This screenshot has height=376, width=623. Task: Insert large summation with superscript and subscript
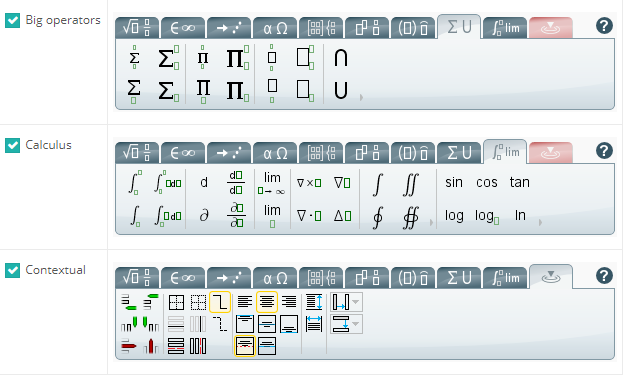(x=168, y=58)
